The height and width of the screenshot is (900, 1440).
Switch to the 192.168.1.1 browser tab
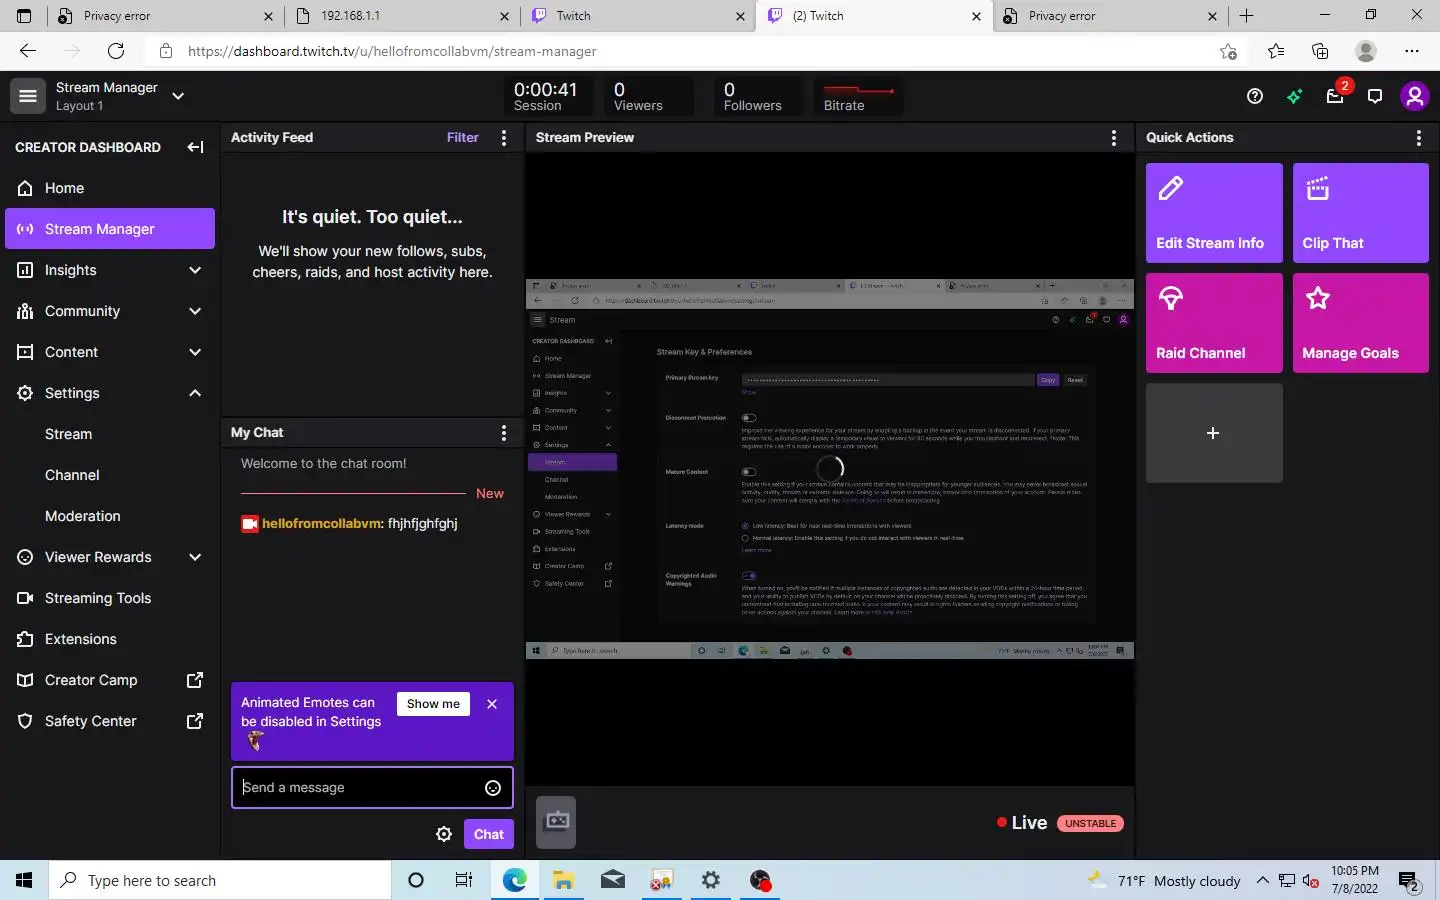[402, 16]
